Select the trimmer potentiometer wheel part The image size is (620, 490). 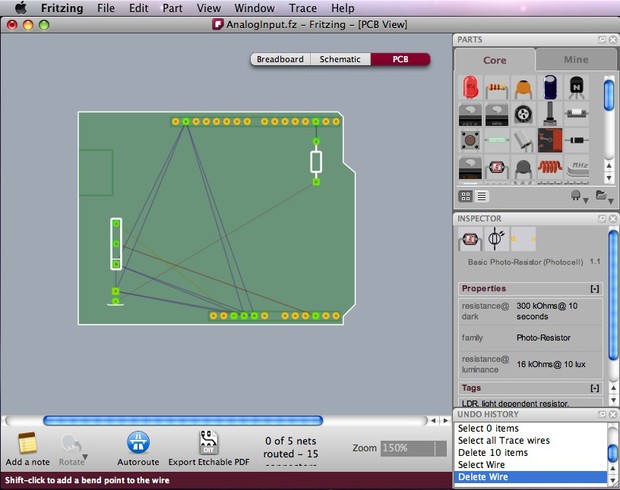[523, 114]
